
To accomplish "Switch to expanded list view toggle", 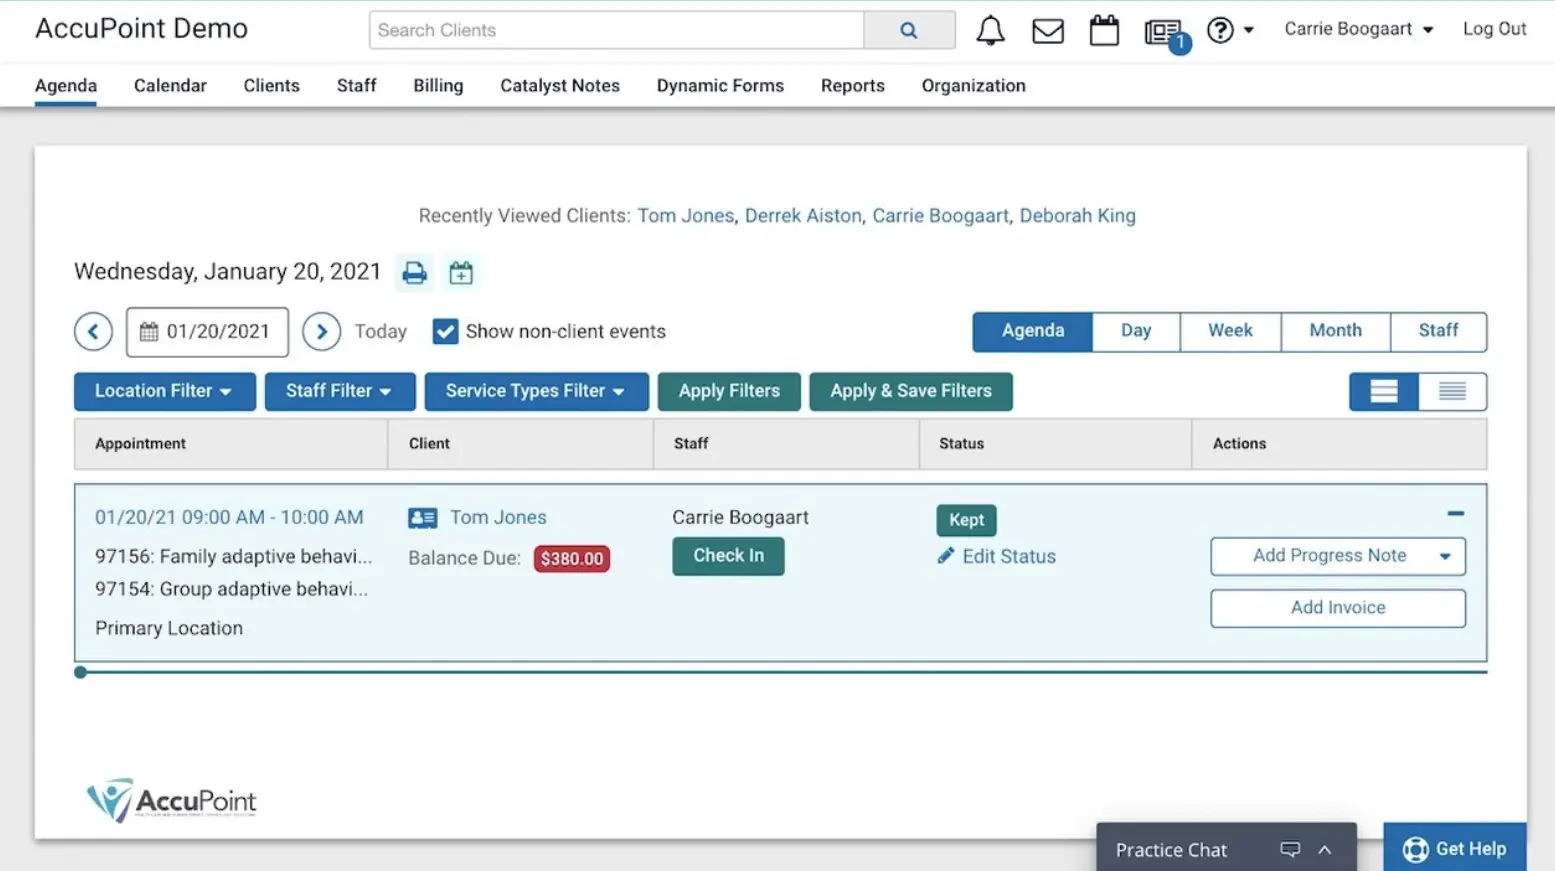I will [1383, 392].
